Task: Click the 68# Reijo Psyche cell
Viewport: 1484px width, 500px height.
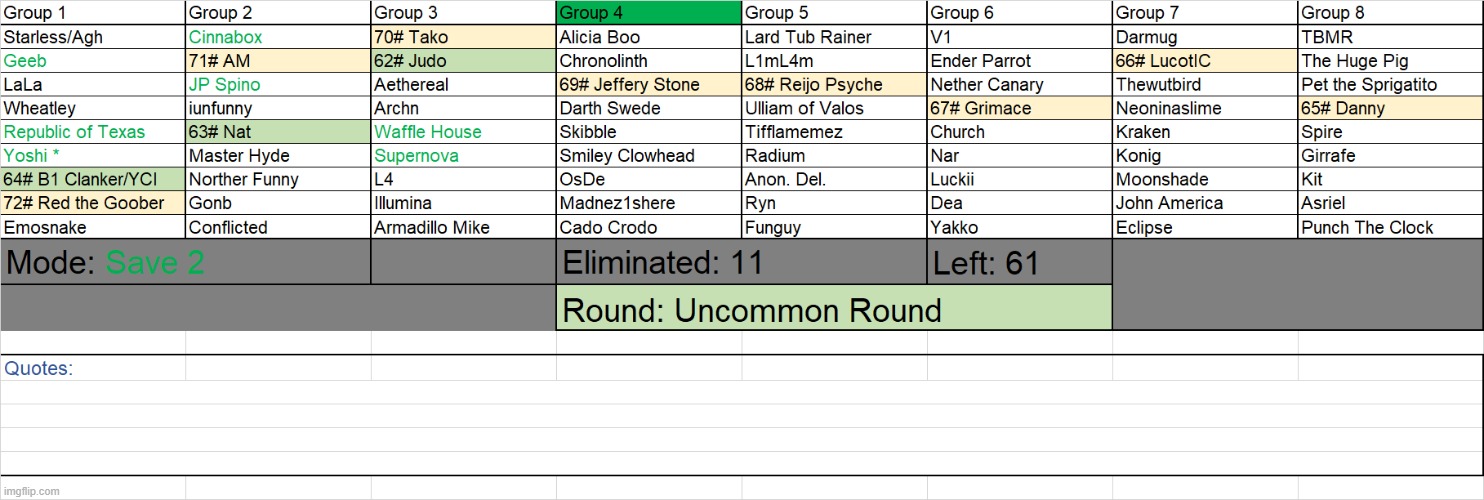Action: pos(834,85)
